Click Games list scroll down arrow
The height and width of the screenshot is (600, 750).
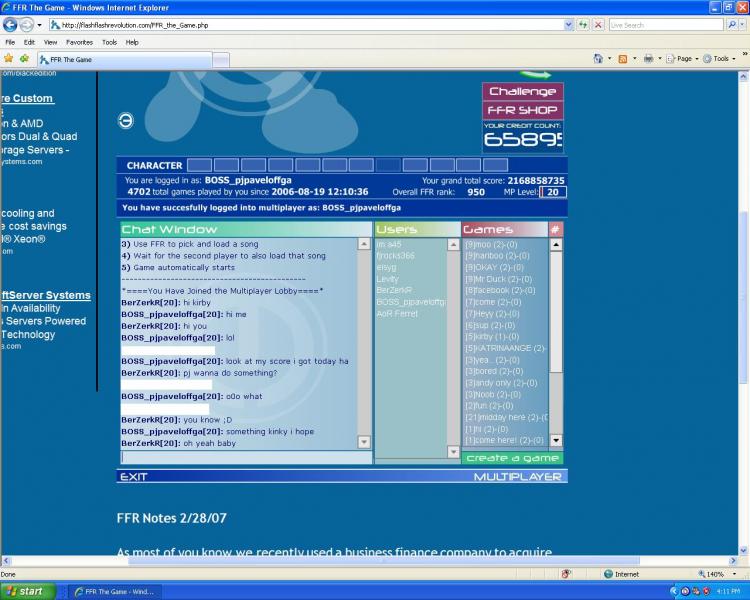coord(556,440)
